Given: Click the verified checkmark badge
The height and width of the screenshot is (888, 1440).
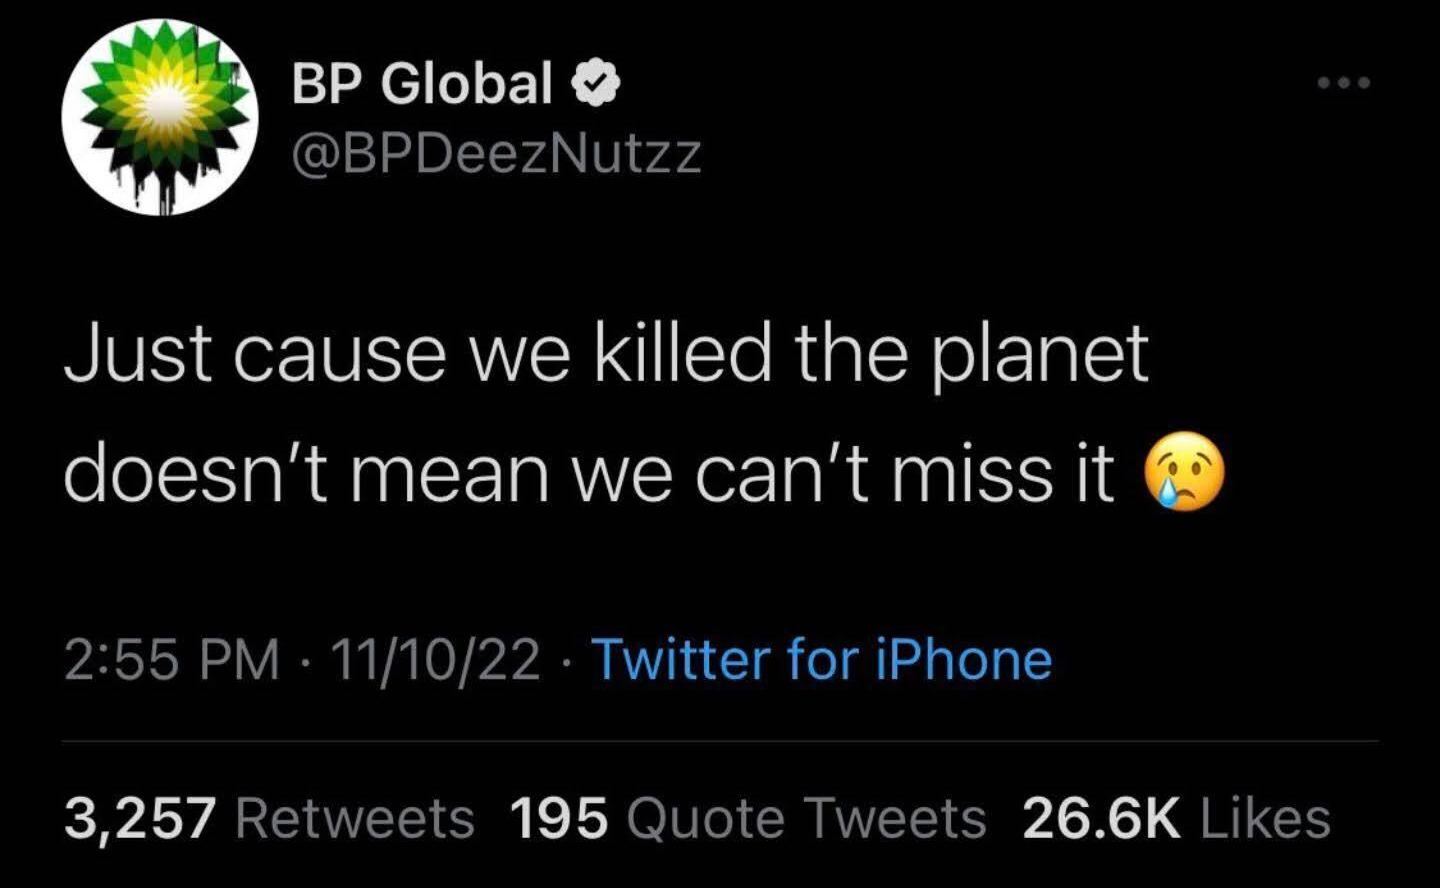Looking at the screenshot, I should pos(596,84).
